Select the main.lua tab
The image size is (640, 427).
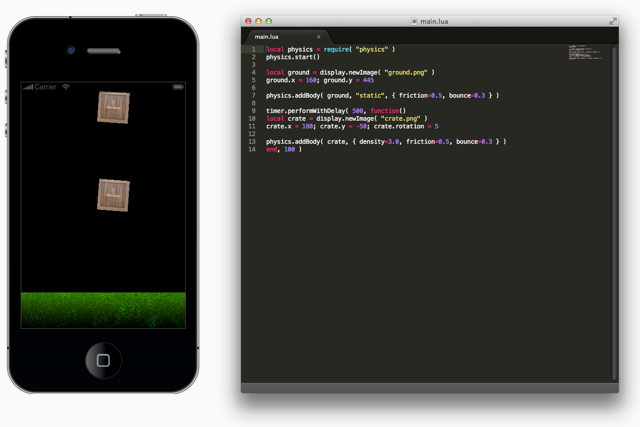pos(268,37)
